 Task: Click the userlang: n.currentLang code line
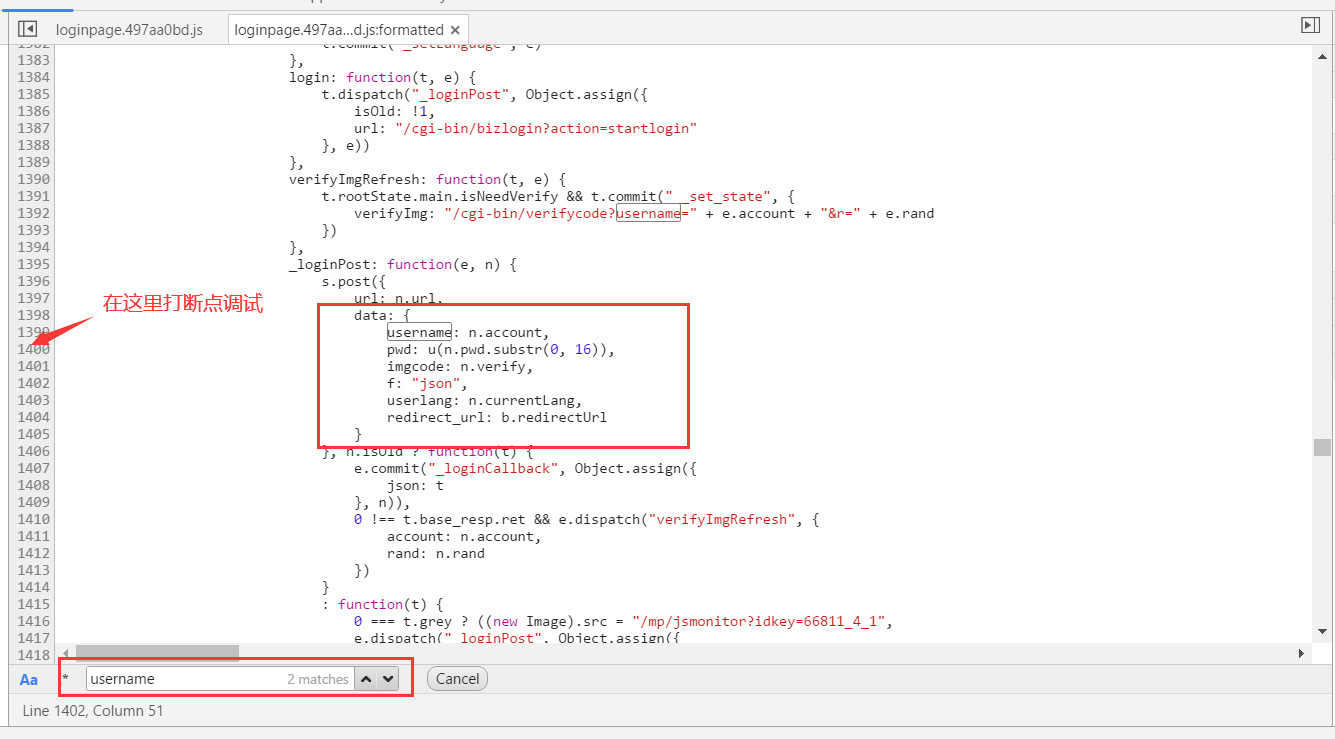click(x=484, y=400)
